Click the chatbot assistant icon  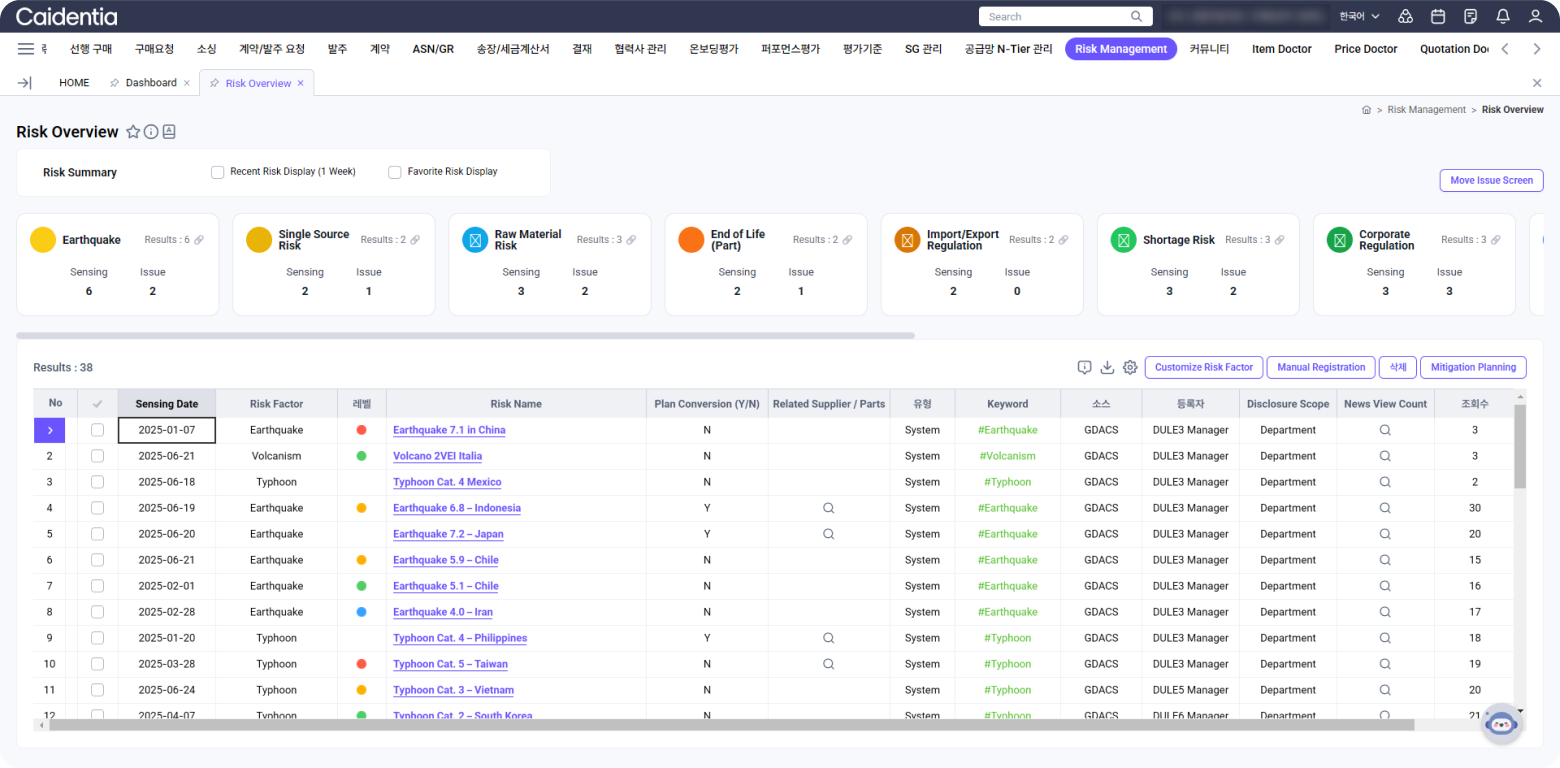pyautogui.click(x=1500, y=724)
